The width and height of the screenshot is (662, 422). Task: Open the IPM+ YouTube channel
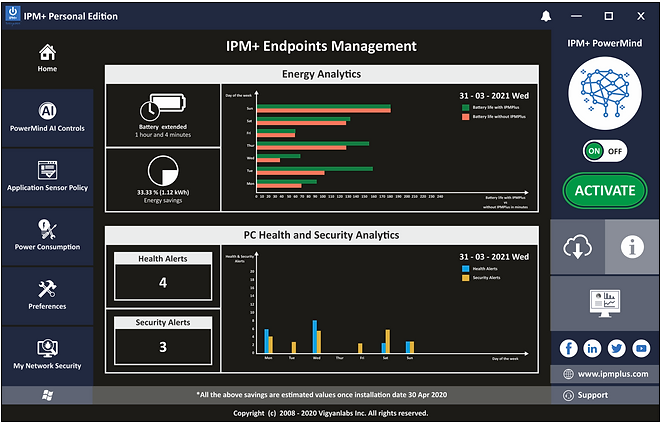(x=640, y=348)
